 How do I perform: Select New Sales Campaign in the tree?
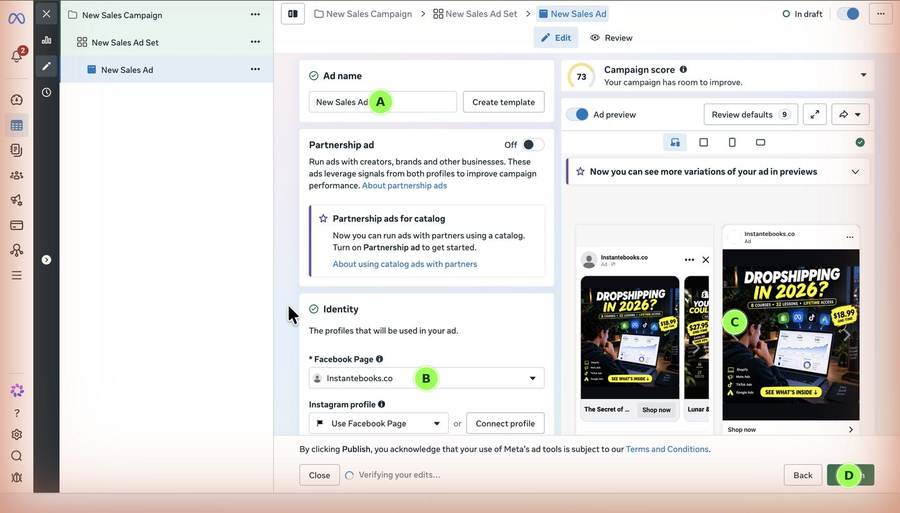pyautogui.click(x=122, y=15)
